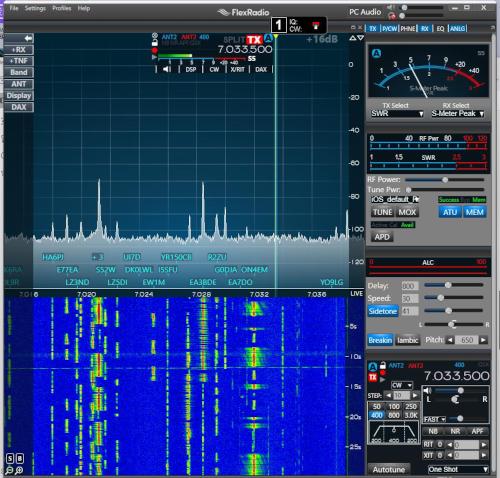Click the slice flag close X icon
This screenshot has width=500, height=478.
click(155, 35)
